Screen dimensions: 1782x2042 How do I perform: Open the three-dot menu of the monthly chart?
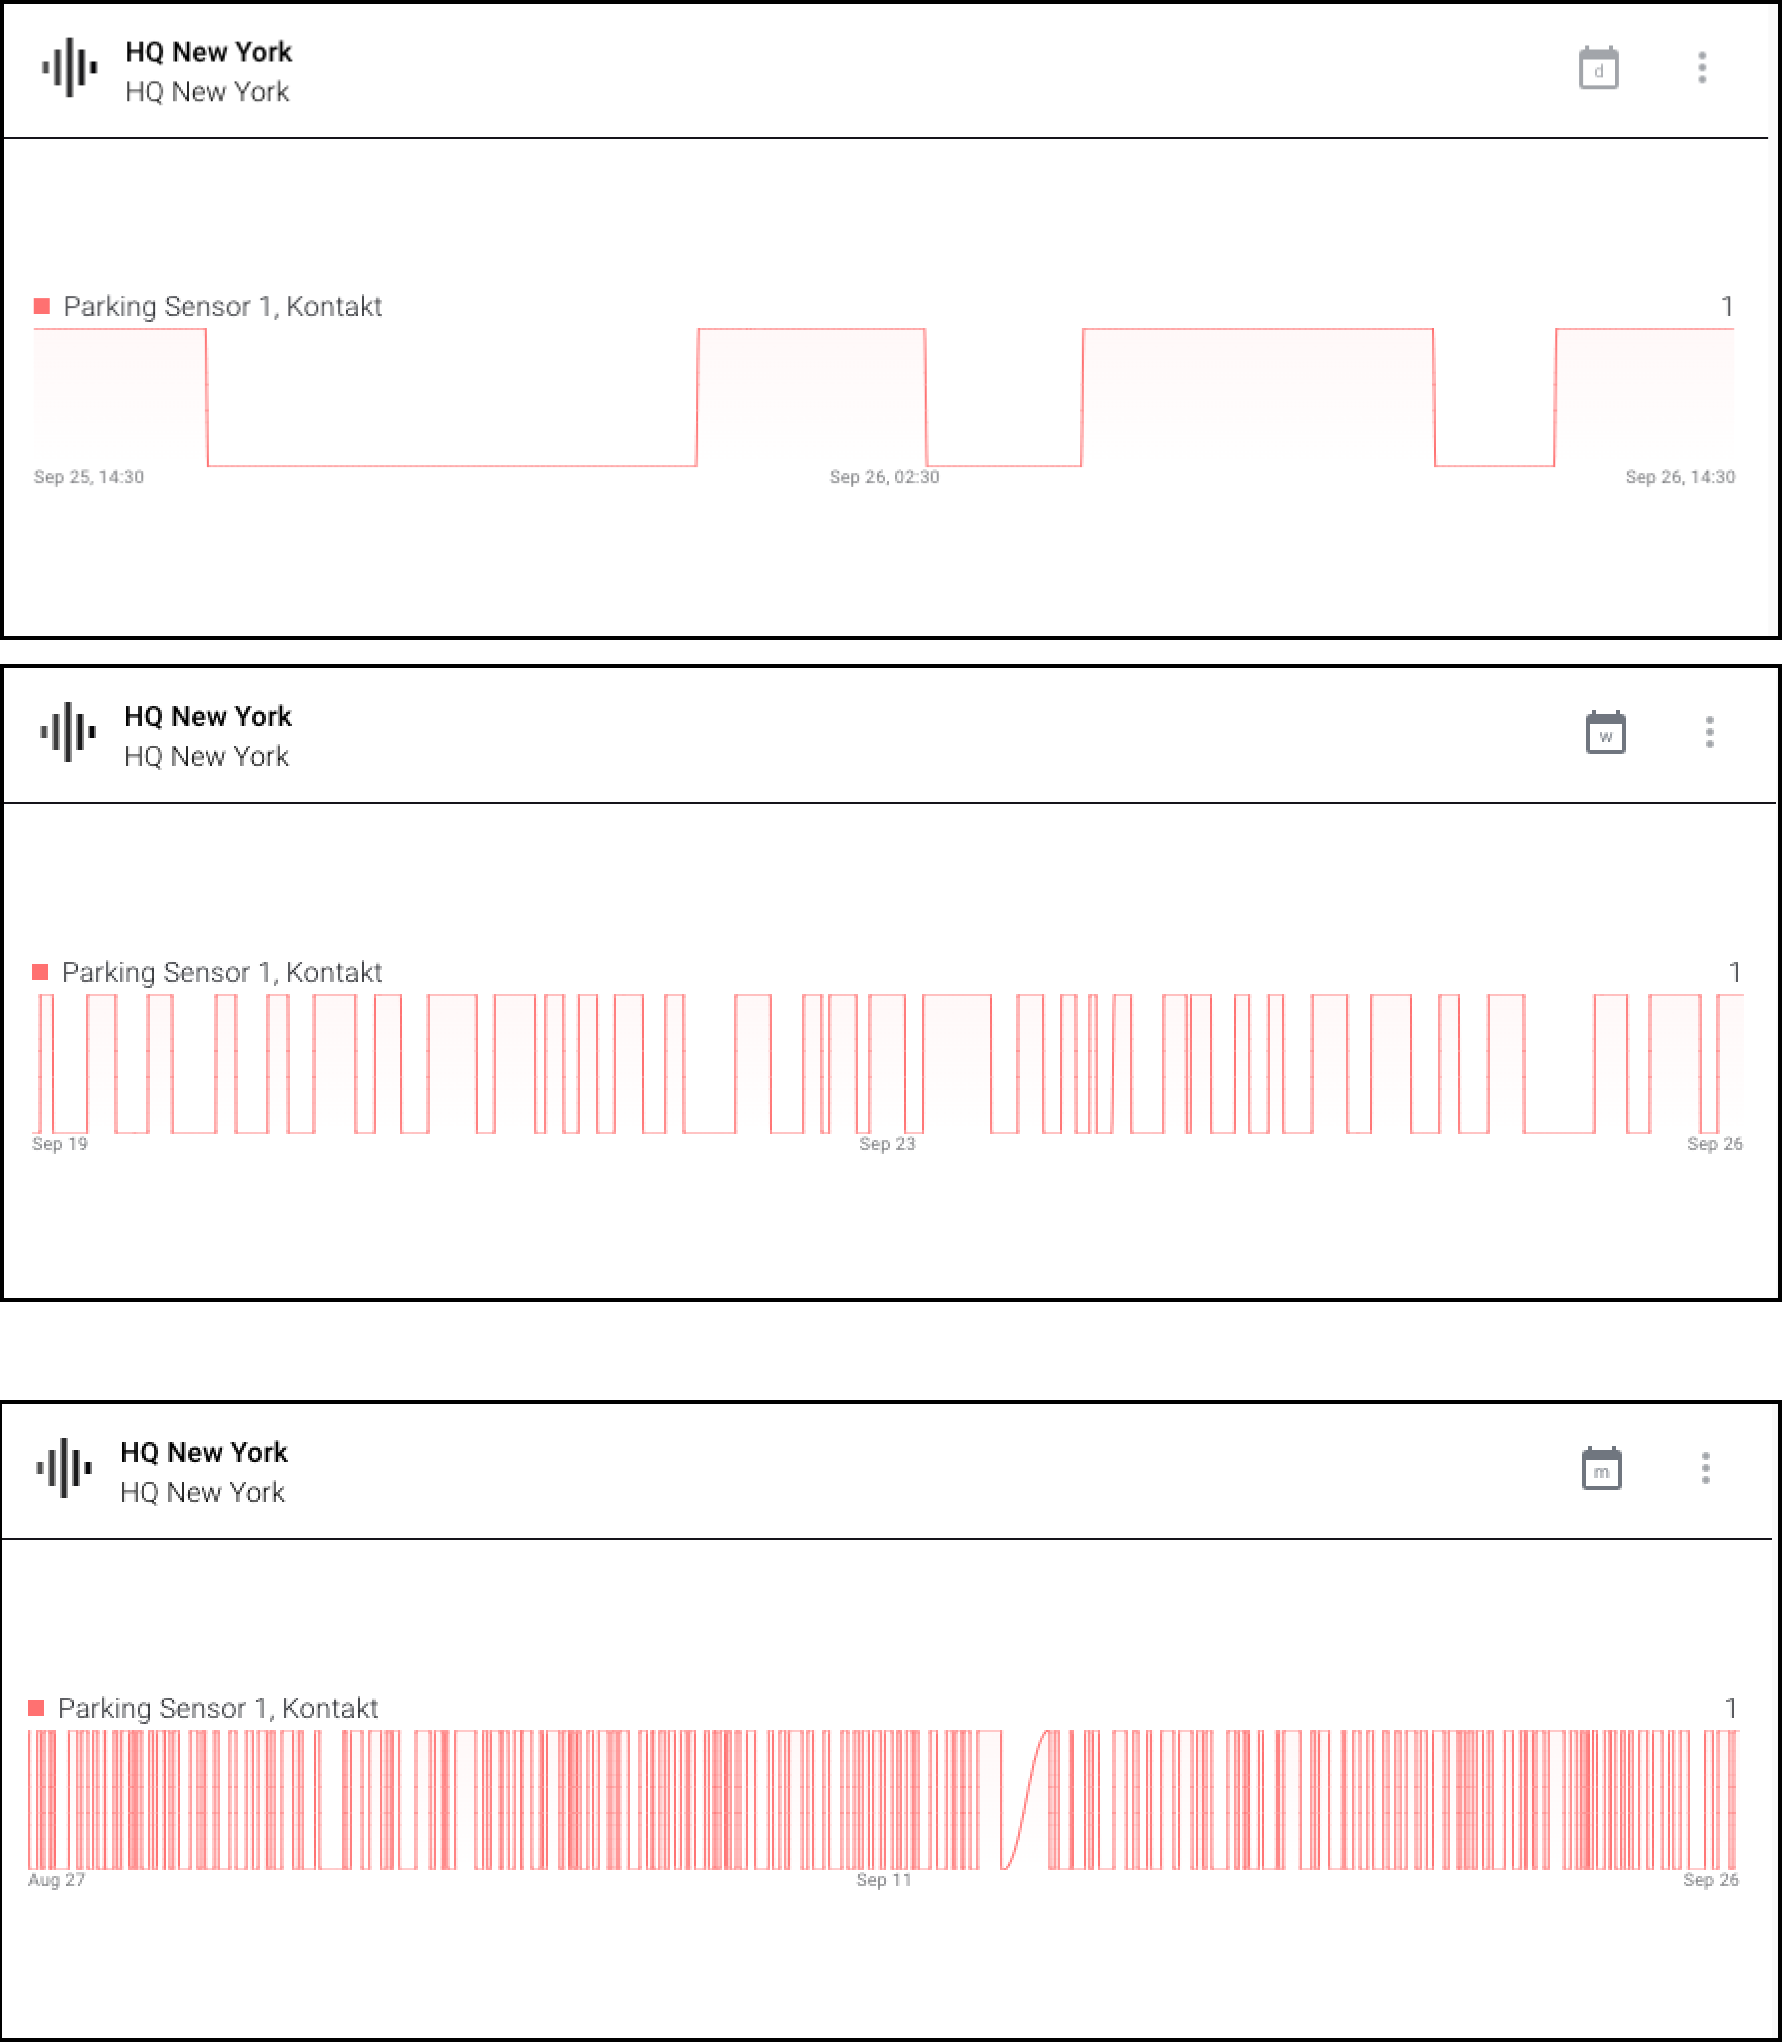point(1705,1468)
